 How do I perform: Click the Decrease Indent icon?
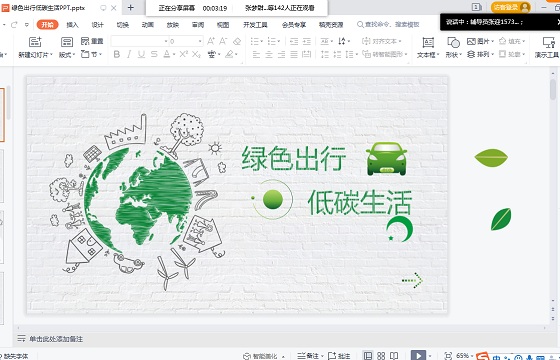click(294, 41)
